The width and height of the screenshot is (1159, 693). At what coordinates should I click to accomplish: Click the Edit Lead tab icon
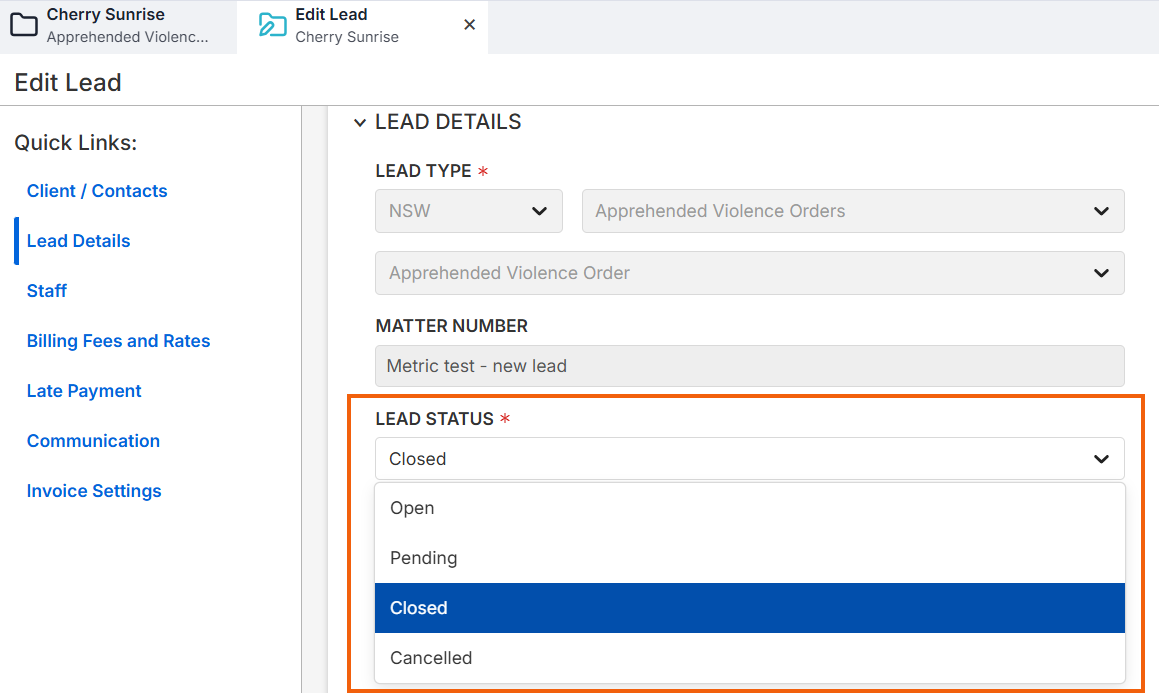(272, 25)
